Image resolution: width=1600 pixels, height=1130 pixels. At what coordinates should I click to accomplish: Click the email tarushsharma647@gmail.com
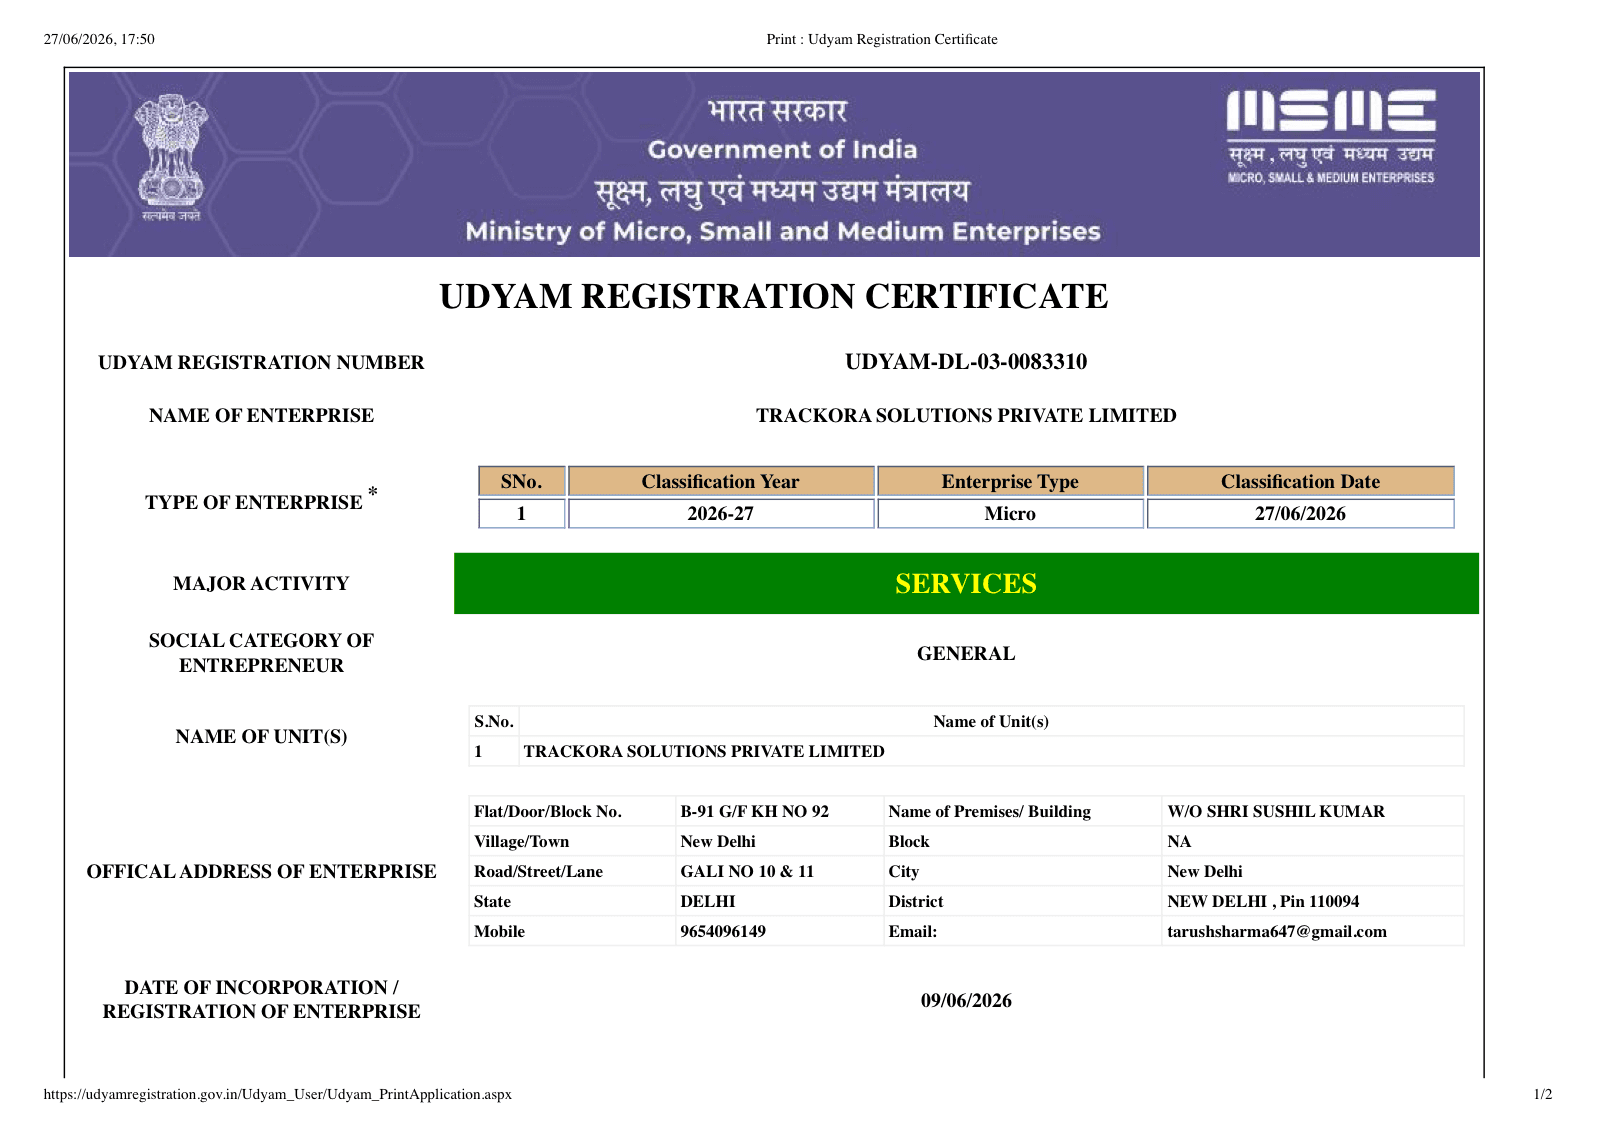tap(1277, 931)
